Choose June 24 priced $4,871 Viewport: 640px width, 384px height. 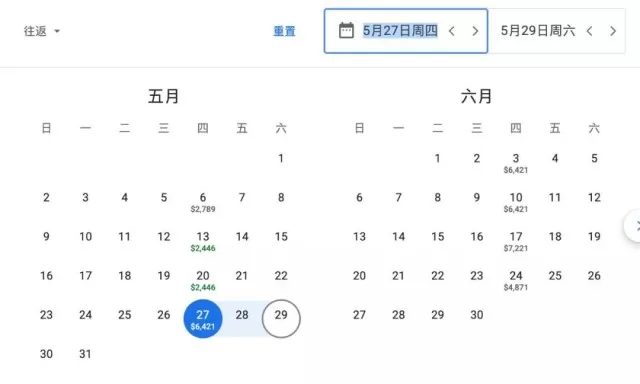click(x=516, y=280)
